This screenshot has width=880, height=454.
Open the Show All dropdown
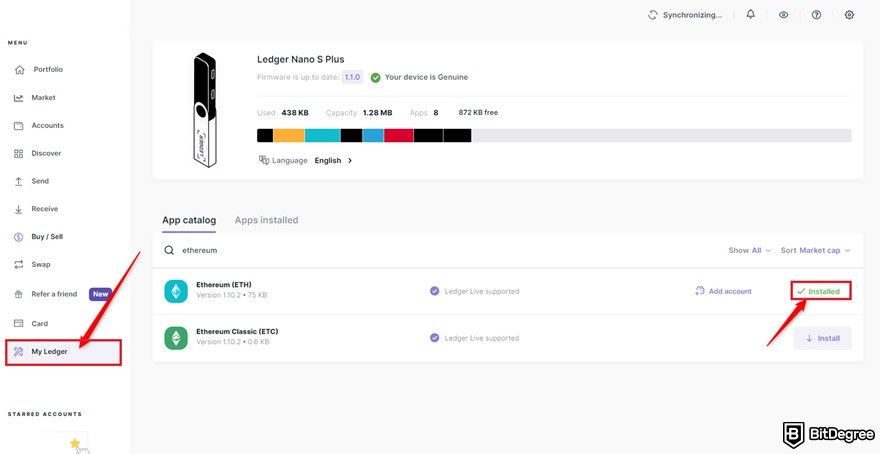click(750, 250)
